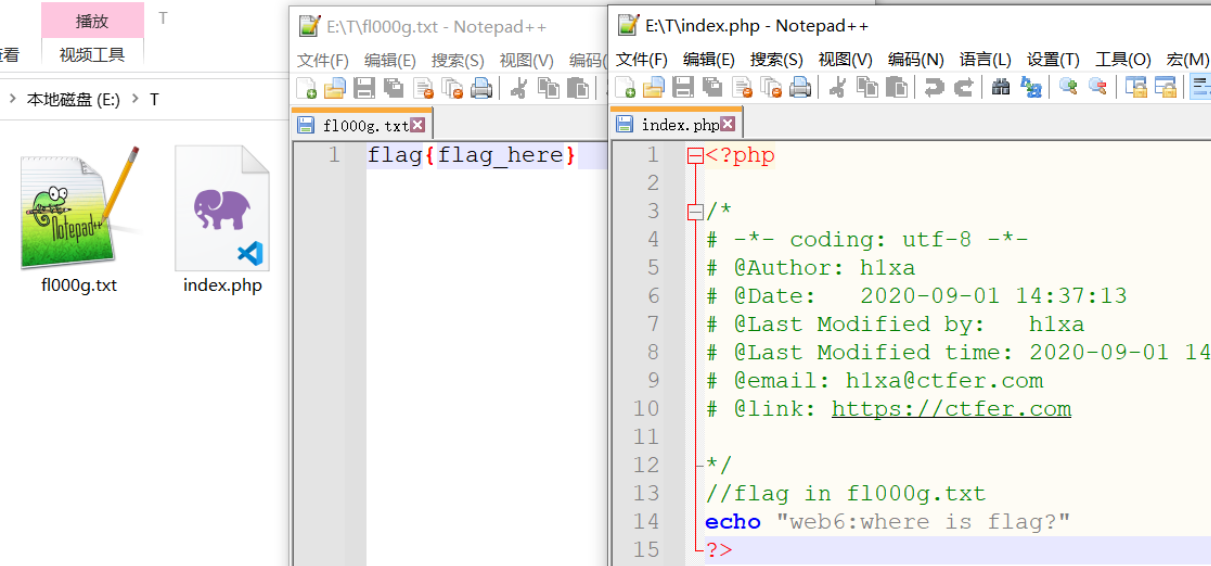
Task: Click Print icon in index.php window toolbar
Action: [800, 88]
